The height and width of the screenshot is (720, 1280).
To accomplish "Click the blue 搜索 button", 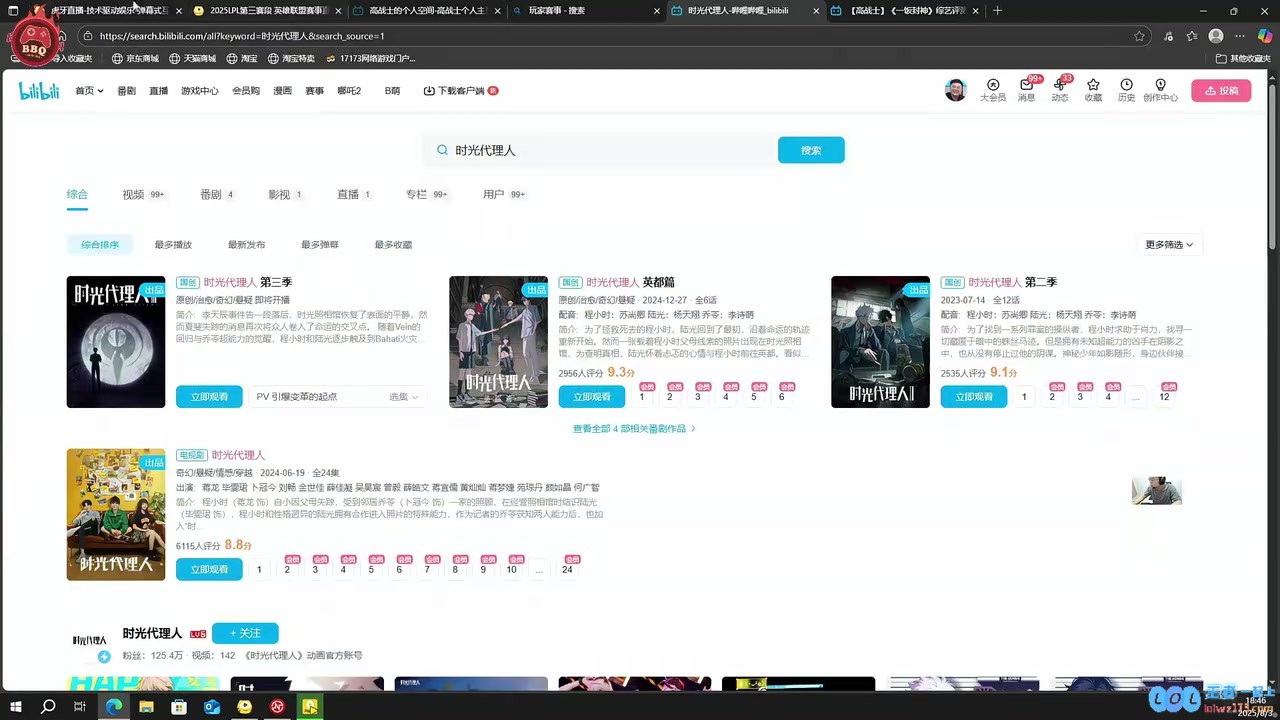I will pyautogui.click(x=811, y=150).
